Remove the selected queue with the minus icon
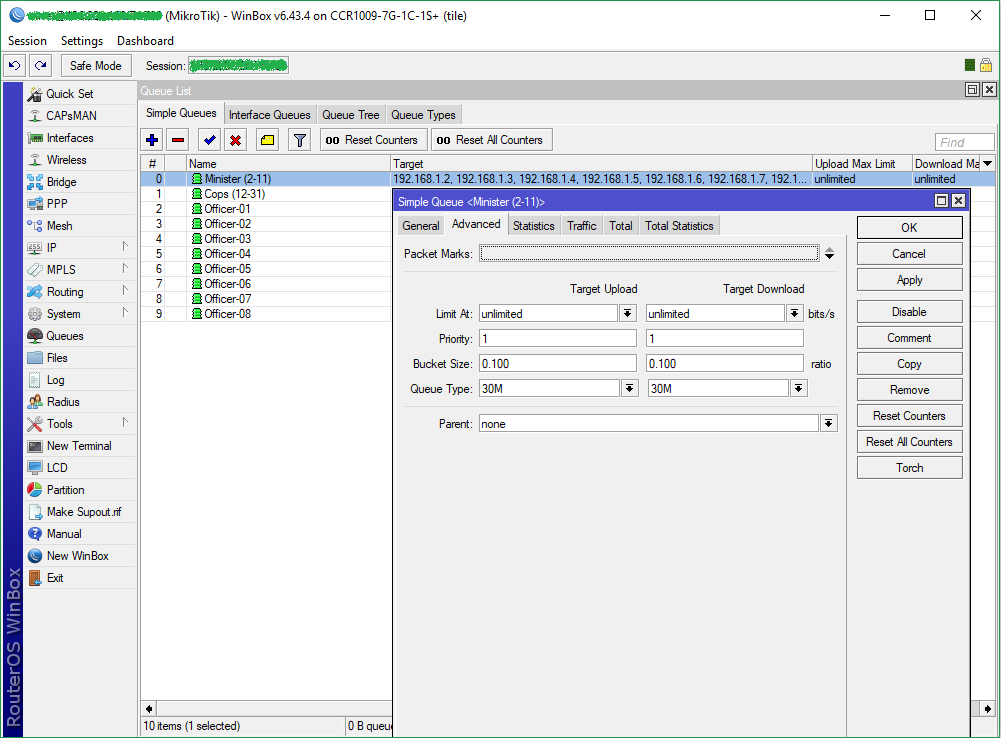This screenshot has height=738, width=1001. click(178, 140)
